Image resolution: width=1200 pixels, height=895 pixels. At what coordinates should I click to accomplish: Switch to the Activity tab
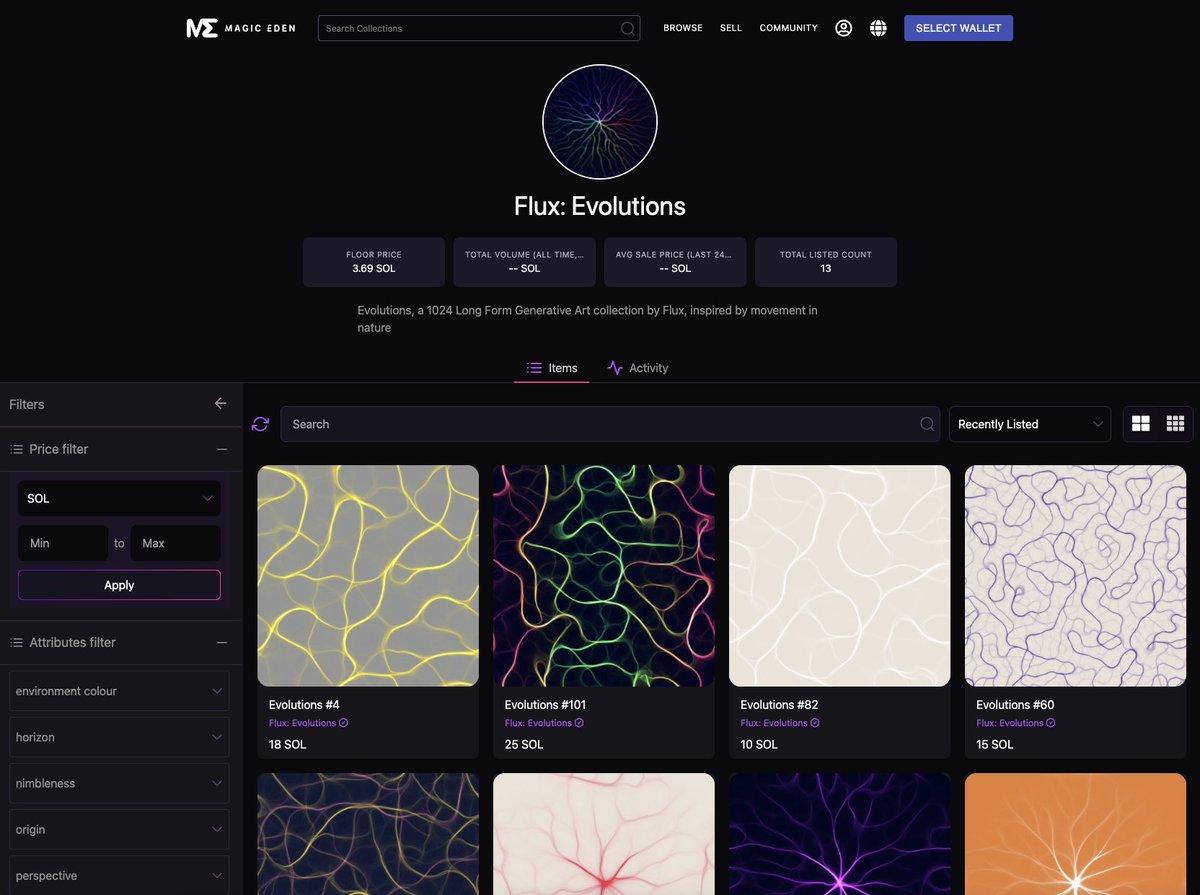(x=638, y=367)
